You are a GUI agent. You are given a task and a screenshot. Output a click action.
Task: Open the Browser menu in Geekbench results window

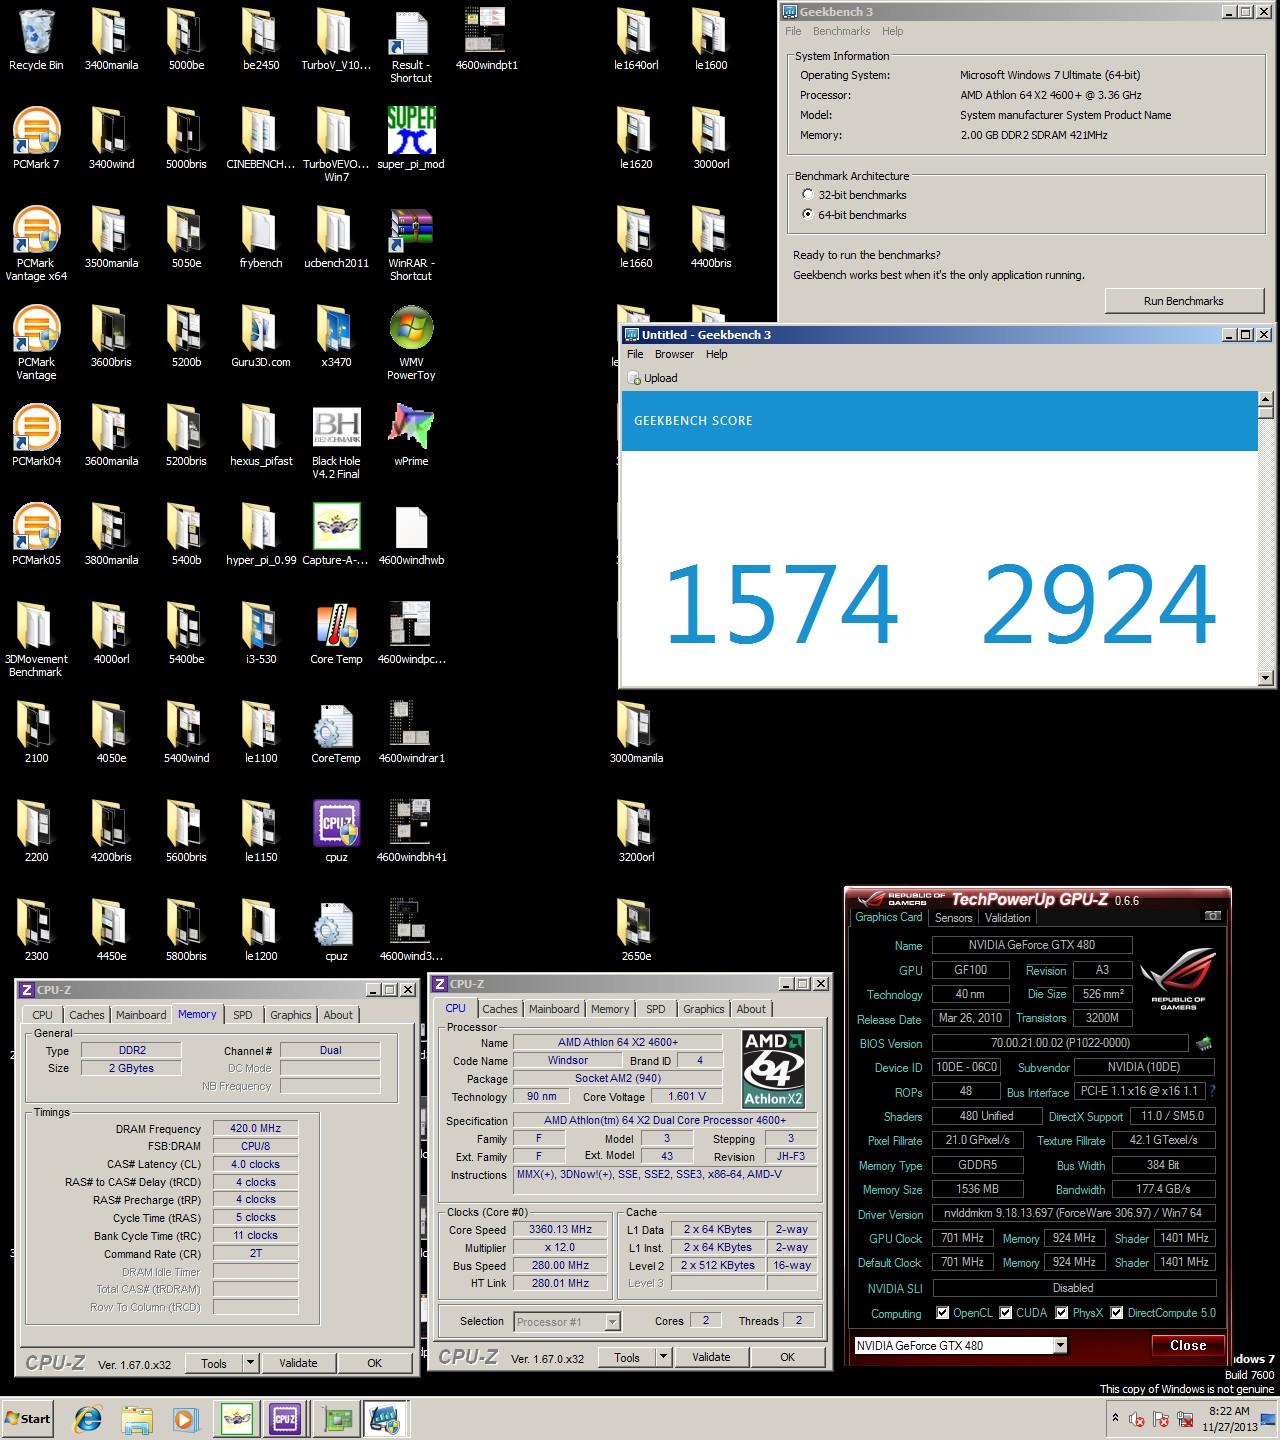point(674,354)
